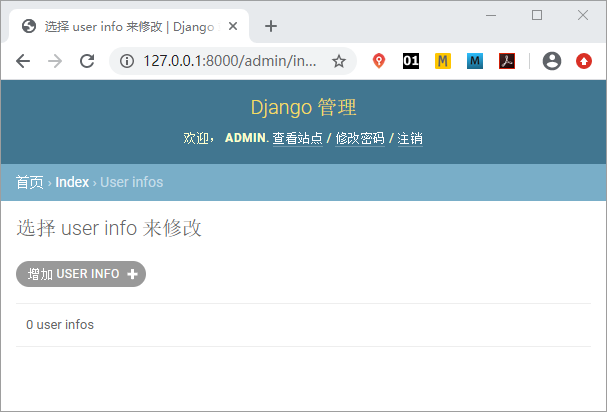Go to 首页 in the breadcrumb
Viewport: 607px width, 412px height.
30,182
